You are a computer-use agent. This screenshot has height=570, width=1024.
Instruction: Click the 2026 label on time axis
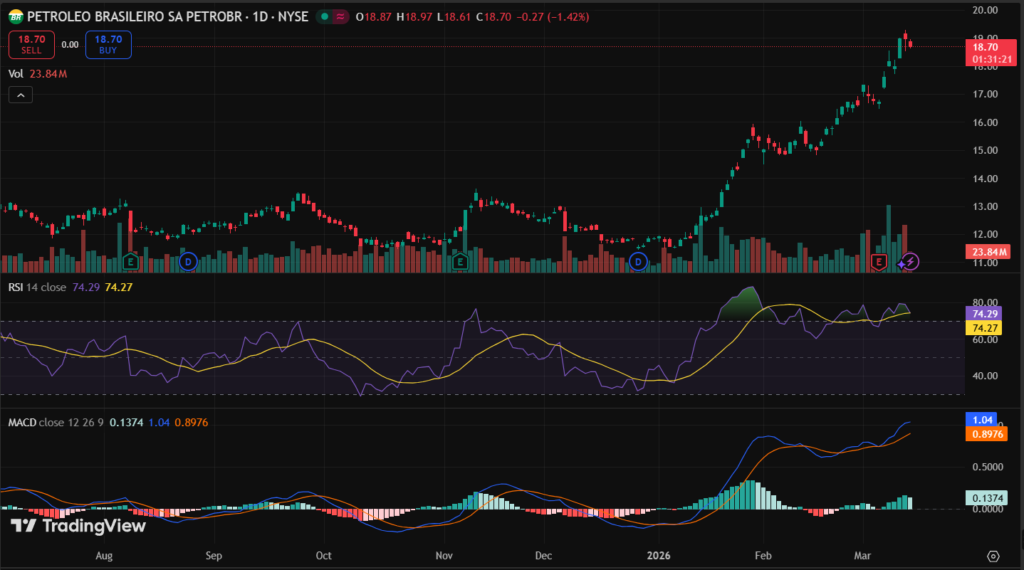657,552
